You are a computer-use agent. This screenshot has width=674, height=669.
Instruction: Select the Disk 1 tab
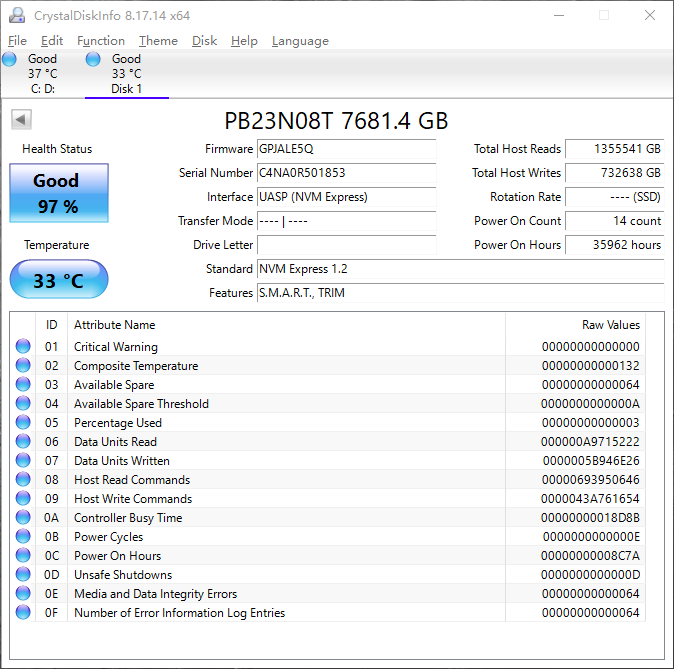tap(127, 74)
